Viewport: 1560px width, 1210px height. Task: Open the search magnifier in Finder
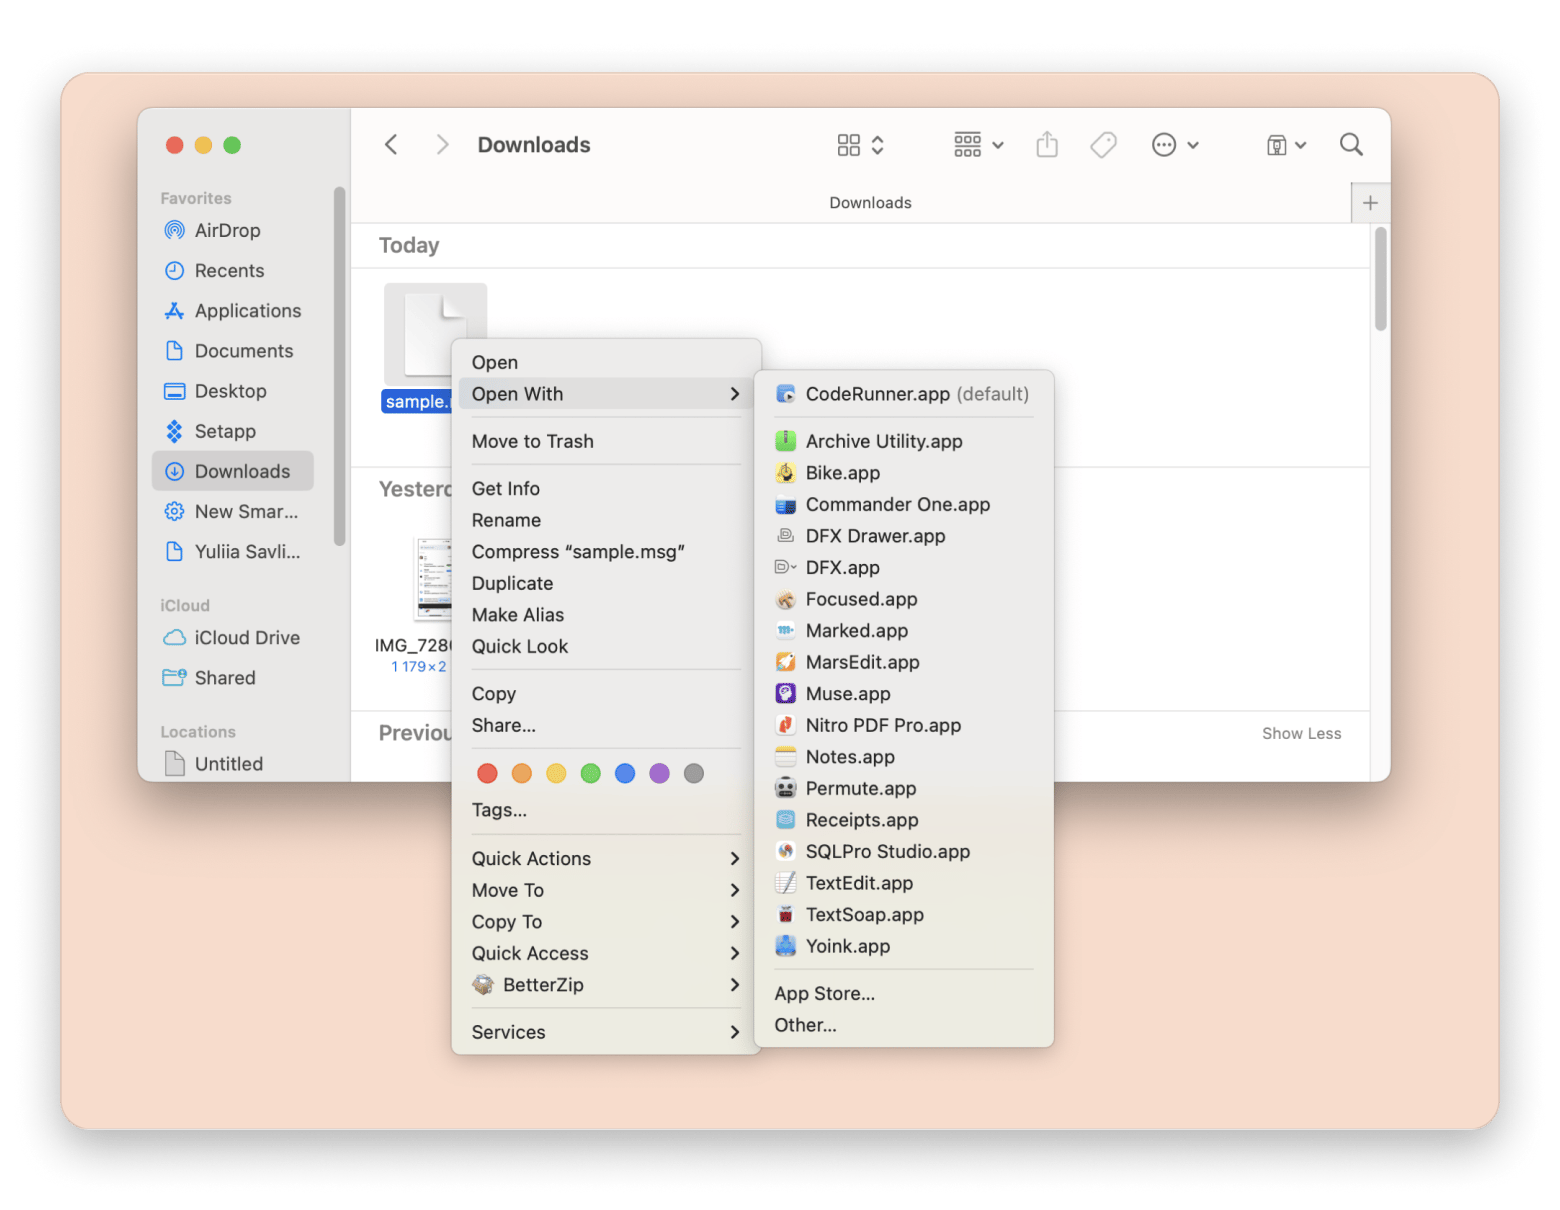click(x=1351, y=145)
